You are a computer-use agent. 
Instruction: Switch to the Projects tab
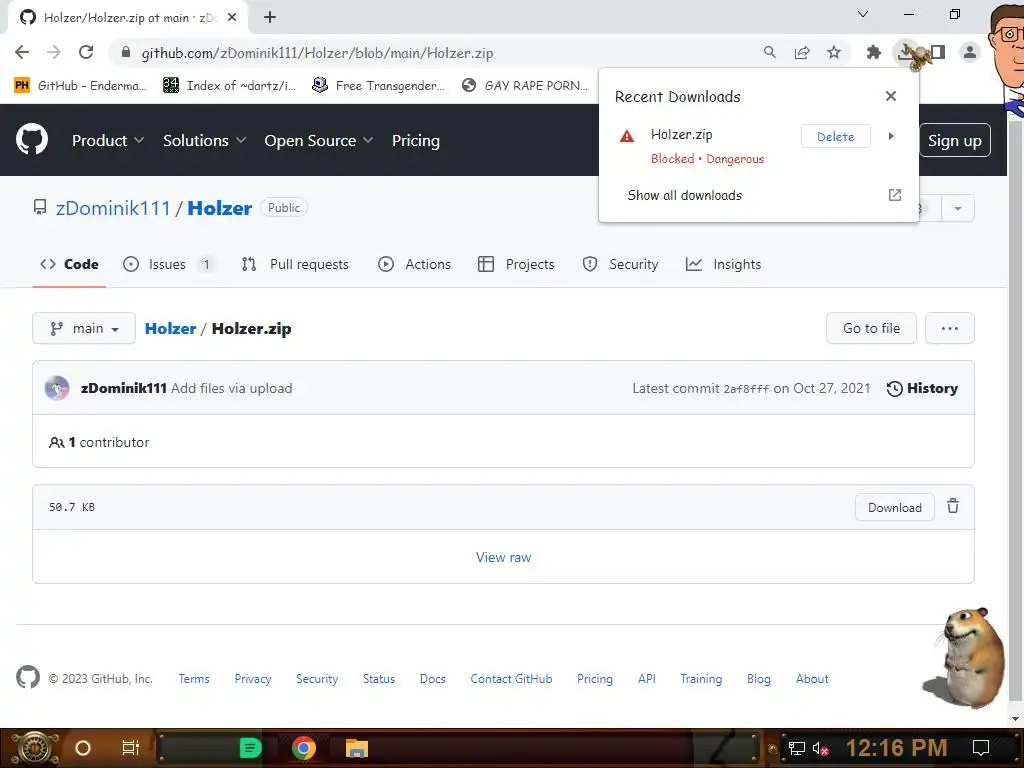coord(516,264)
